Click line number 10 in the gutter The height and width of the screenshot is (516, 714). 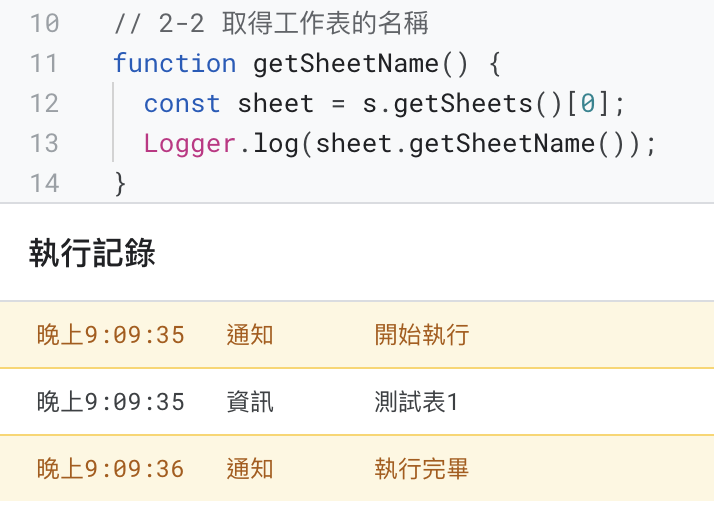(x=44, y=23)
